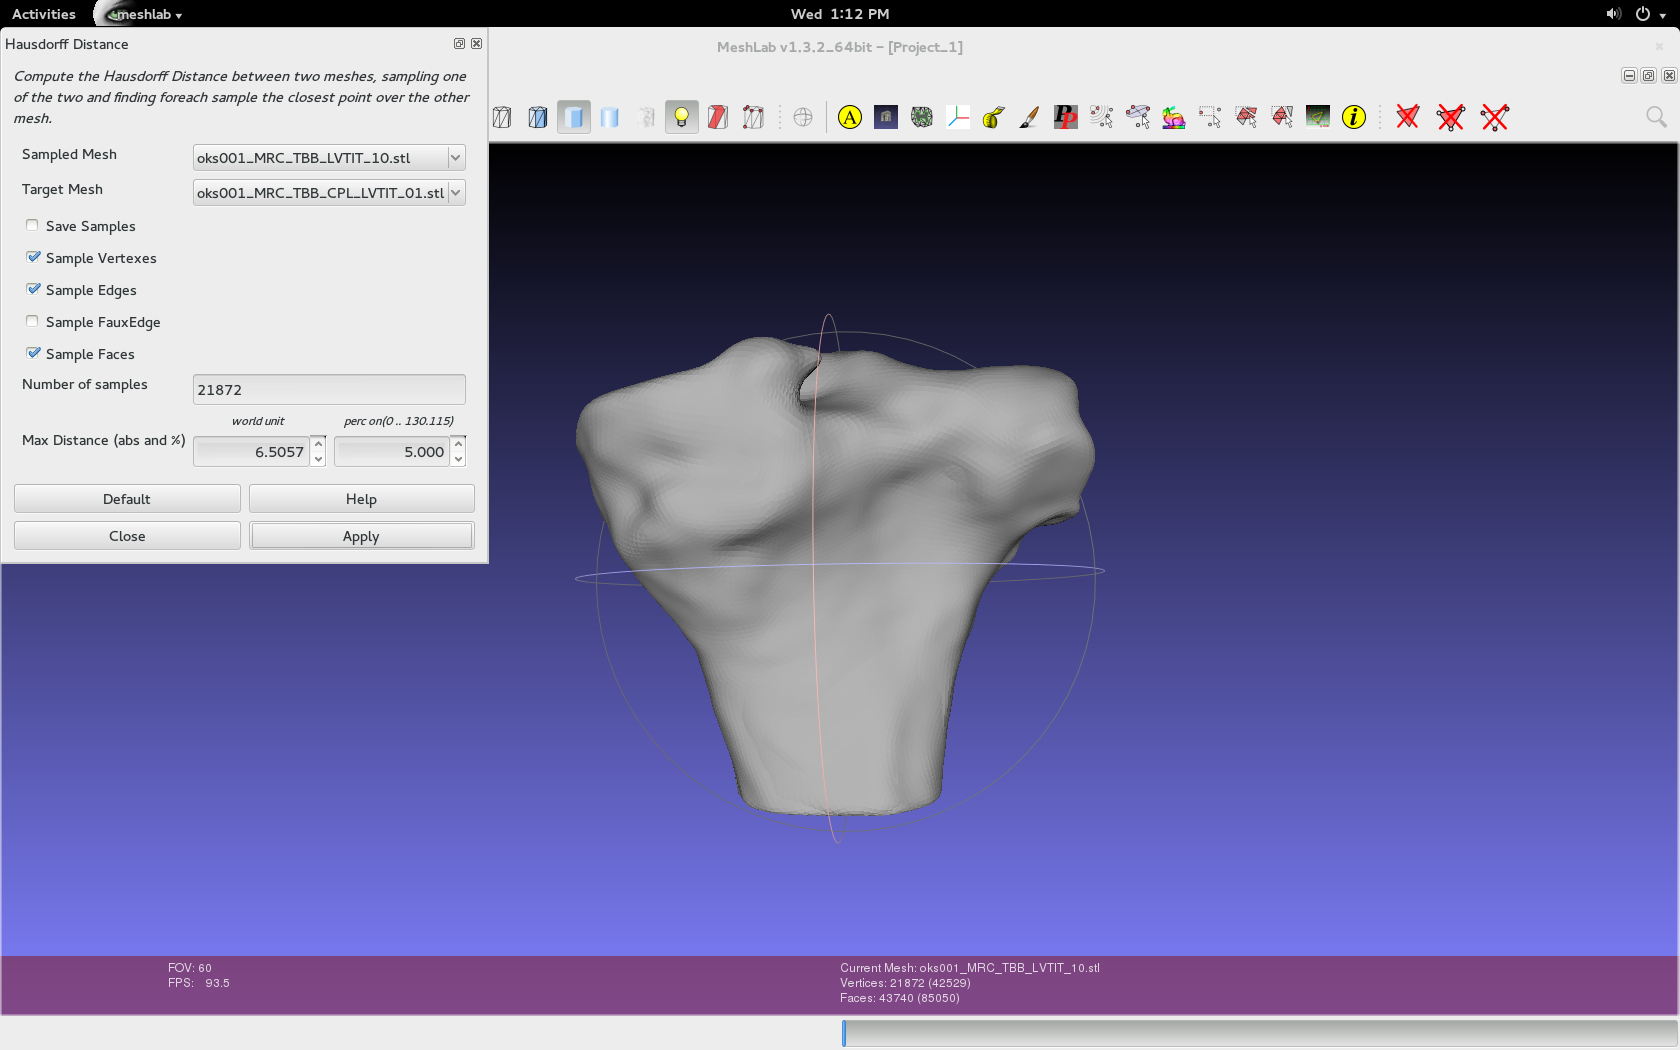Enable Sample FauxEdge checkbox
This screenshot has height=1050, width=1680.
33,322
